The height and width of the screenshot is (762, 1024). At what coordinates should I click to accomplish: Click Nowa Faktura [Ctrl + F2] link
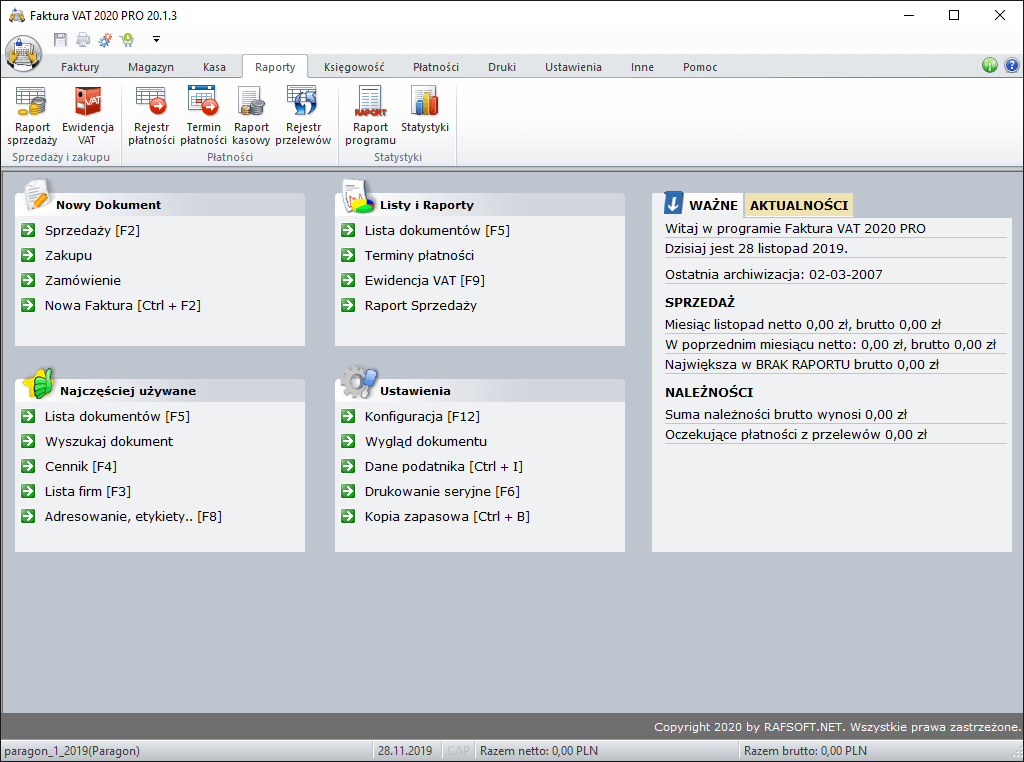click(123, 306)
